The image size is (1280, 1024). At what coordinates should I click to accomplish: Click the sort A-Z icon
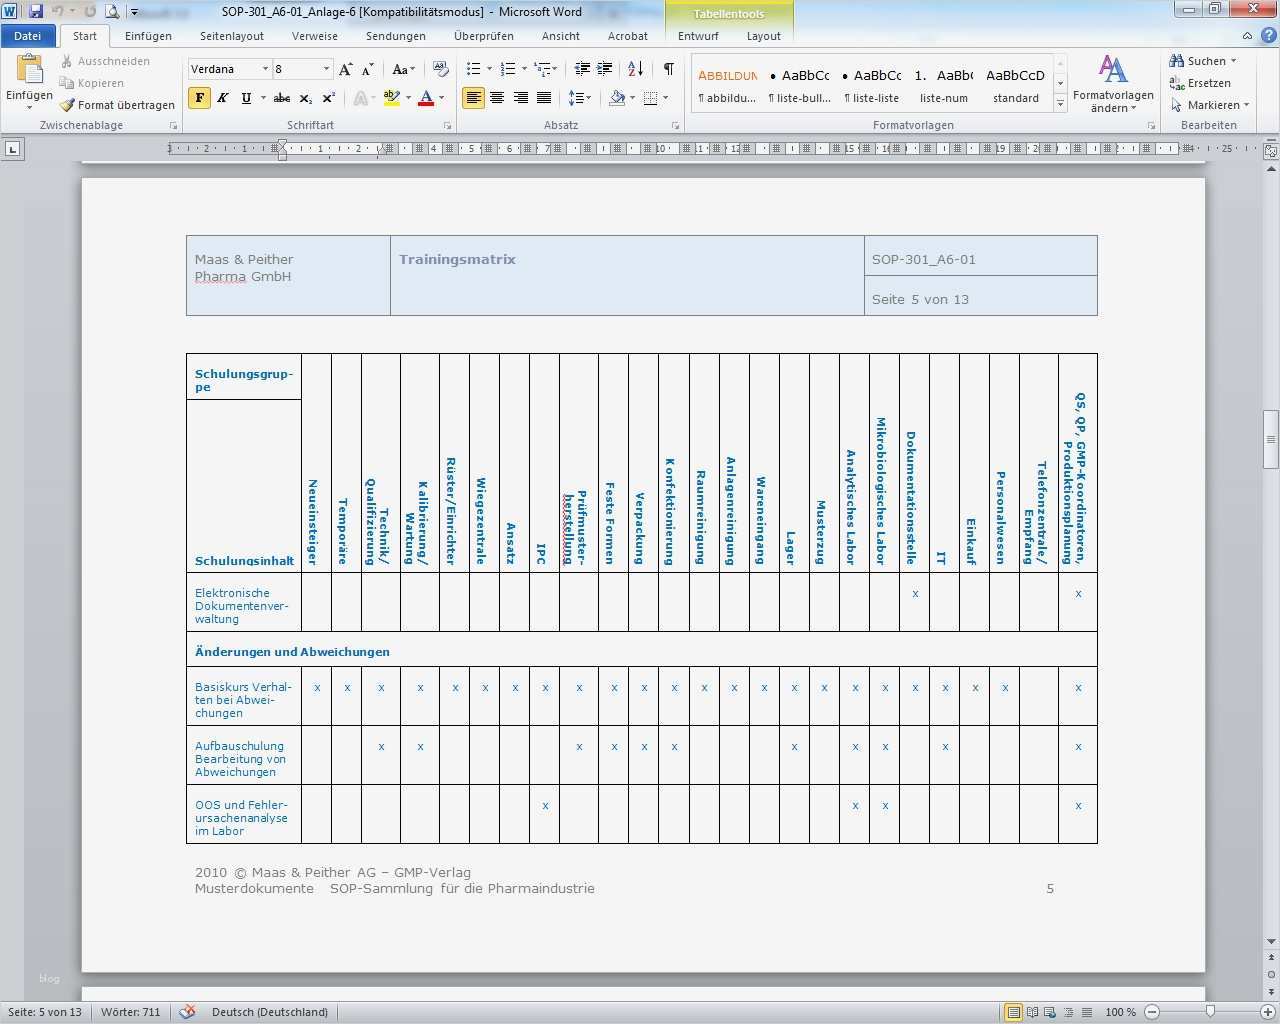(x=635, y=69)
